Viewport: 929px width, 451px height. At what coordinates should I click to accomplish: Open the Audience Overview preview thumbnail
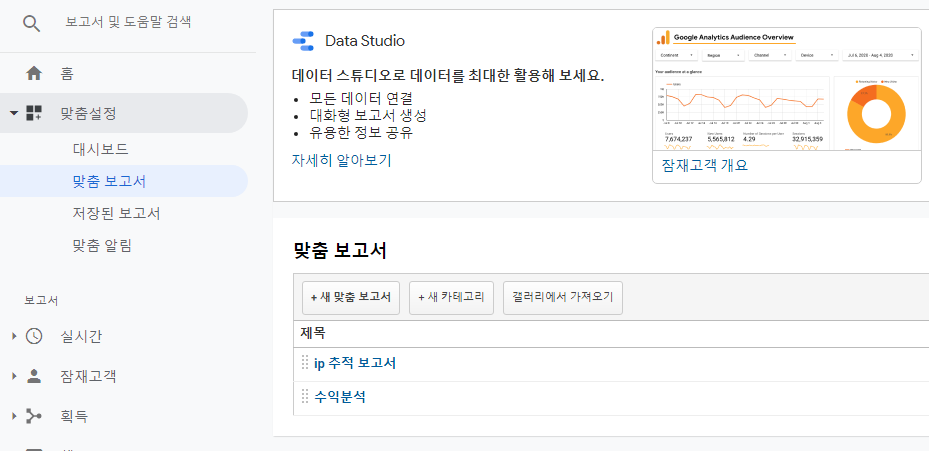787,89
